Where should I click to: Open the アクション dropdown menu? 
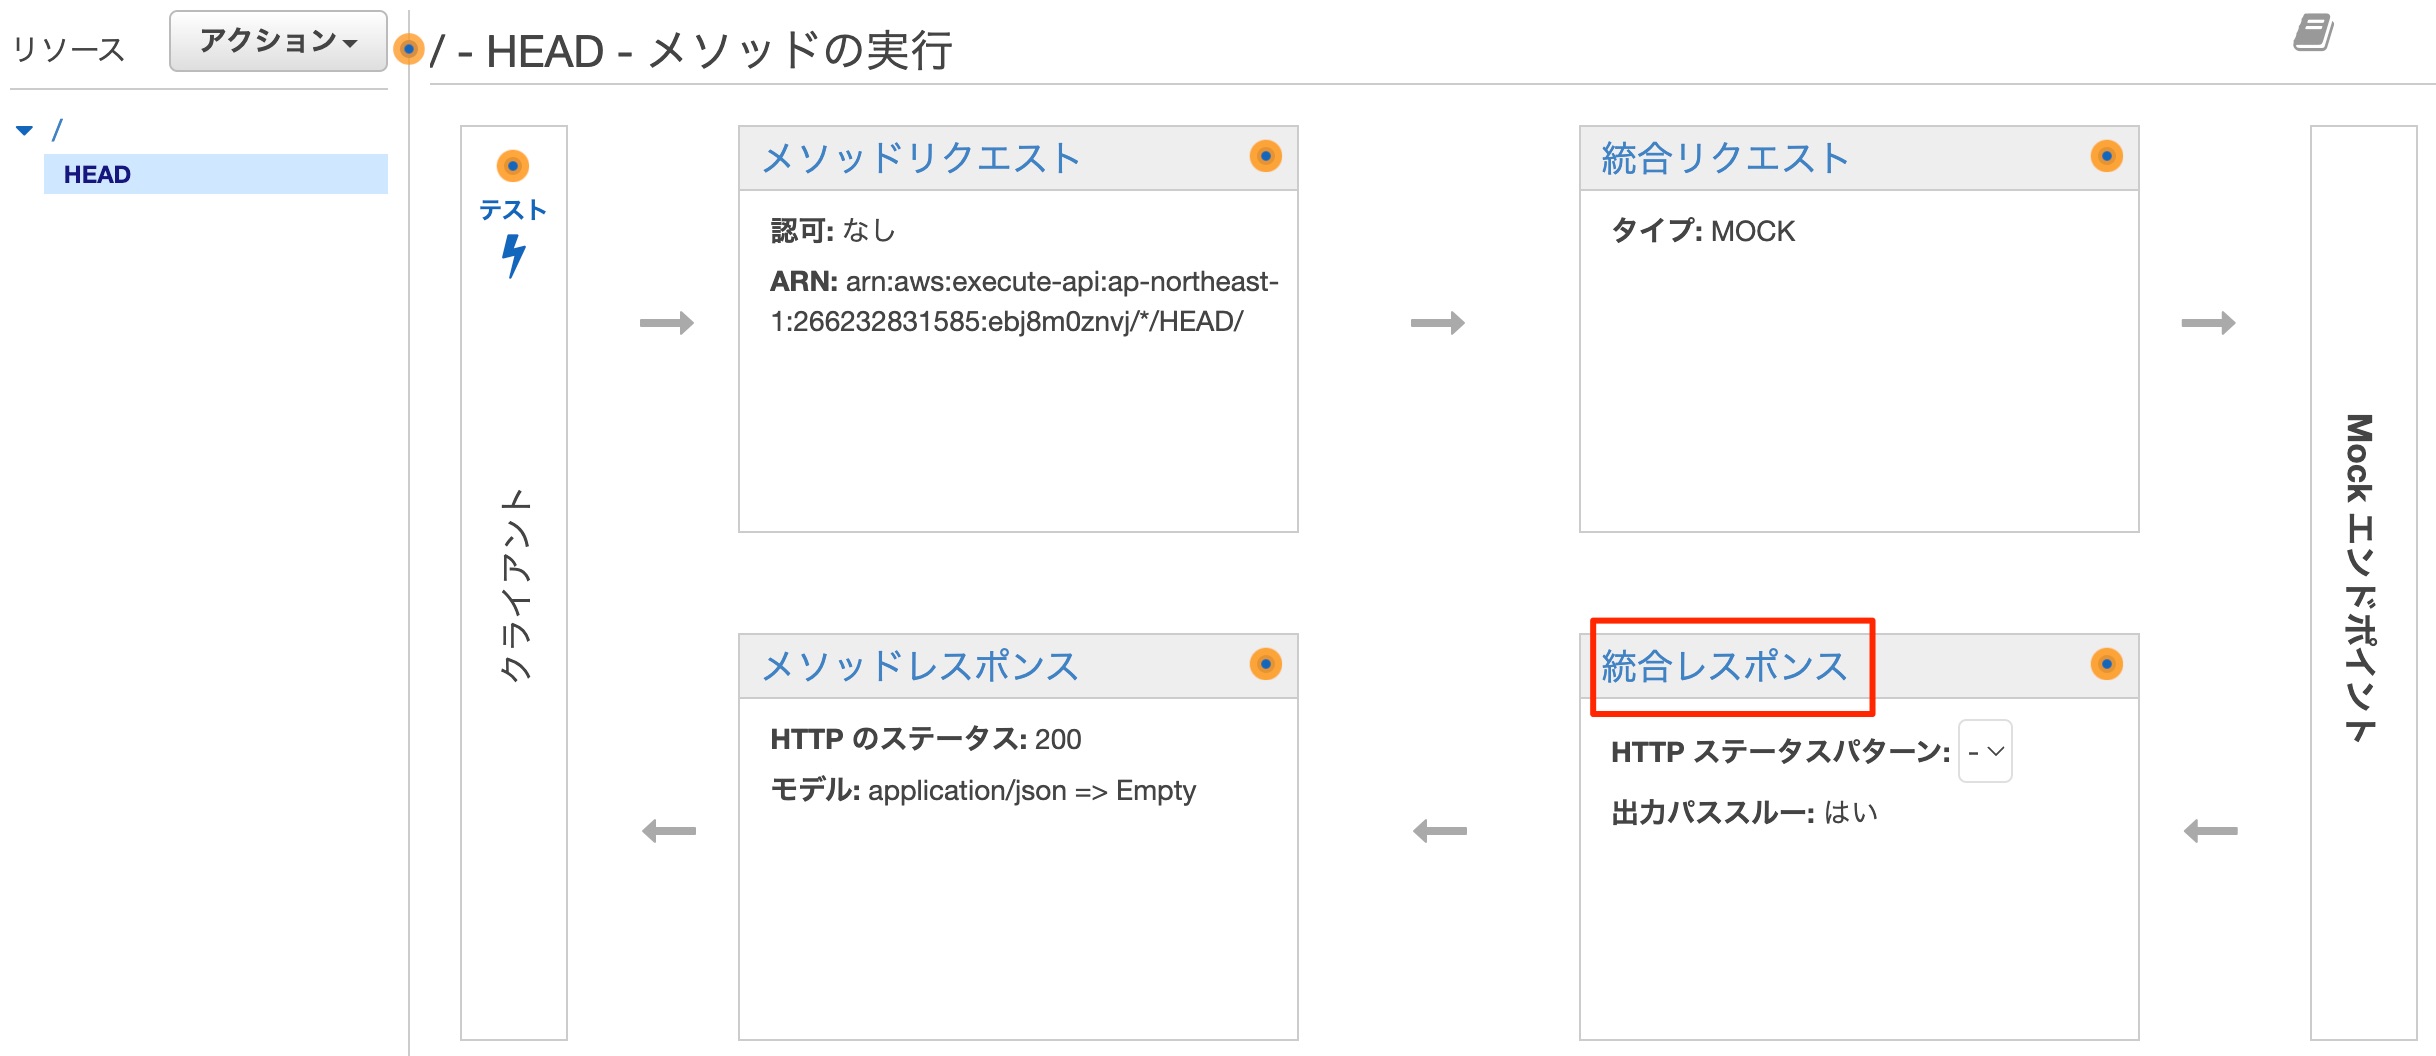click(x=277, y=41)
